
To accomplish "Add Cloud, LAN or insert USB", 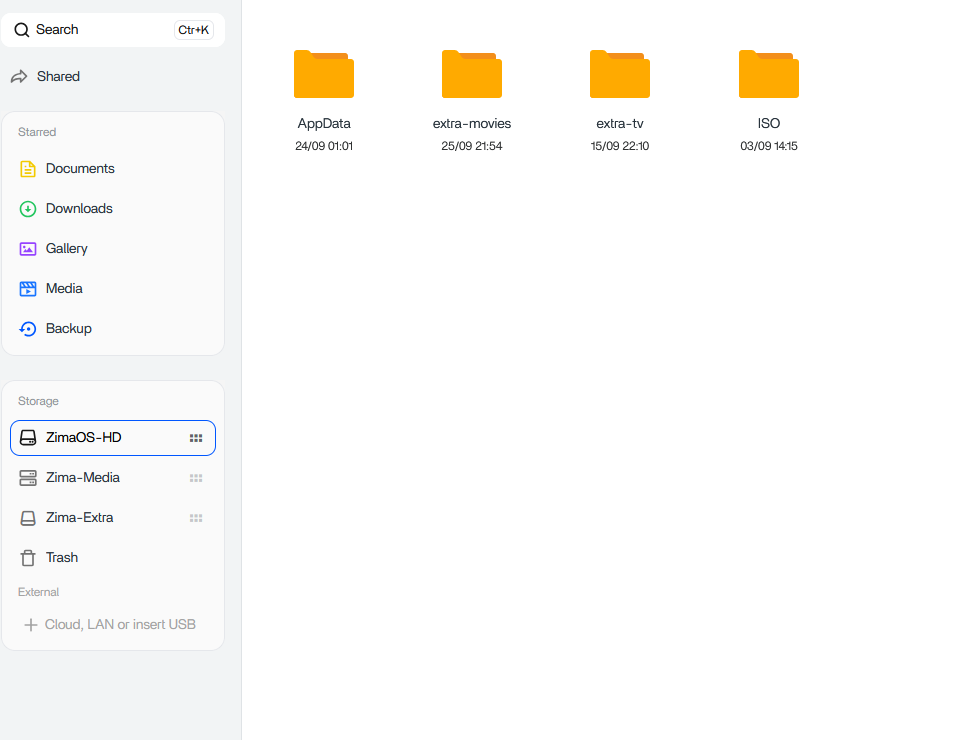I will pos(120,625).
